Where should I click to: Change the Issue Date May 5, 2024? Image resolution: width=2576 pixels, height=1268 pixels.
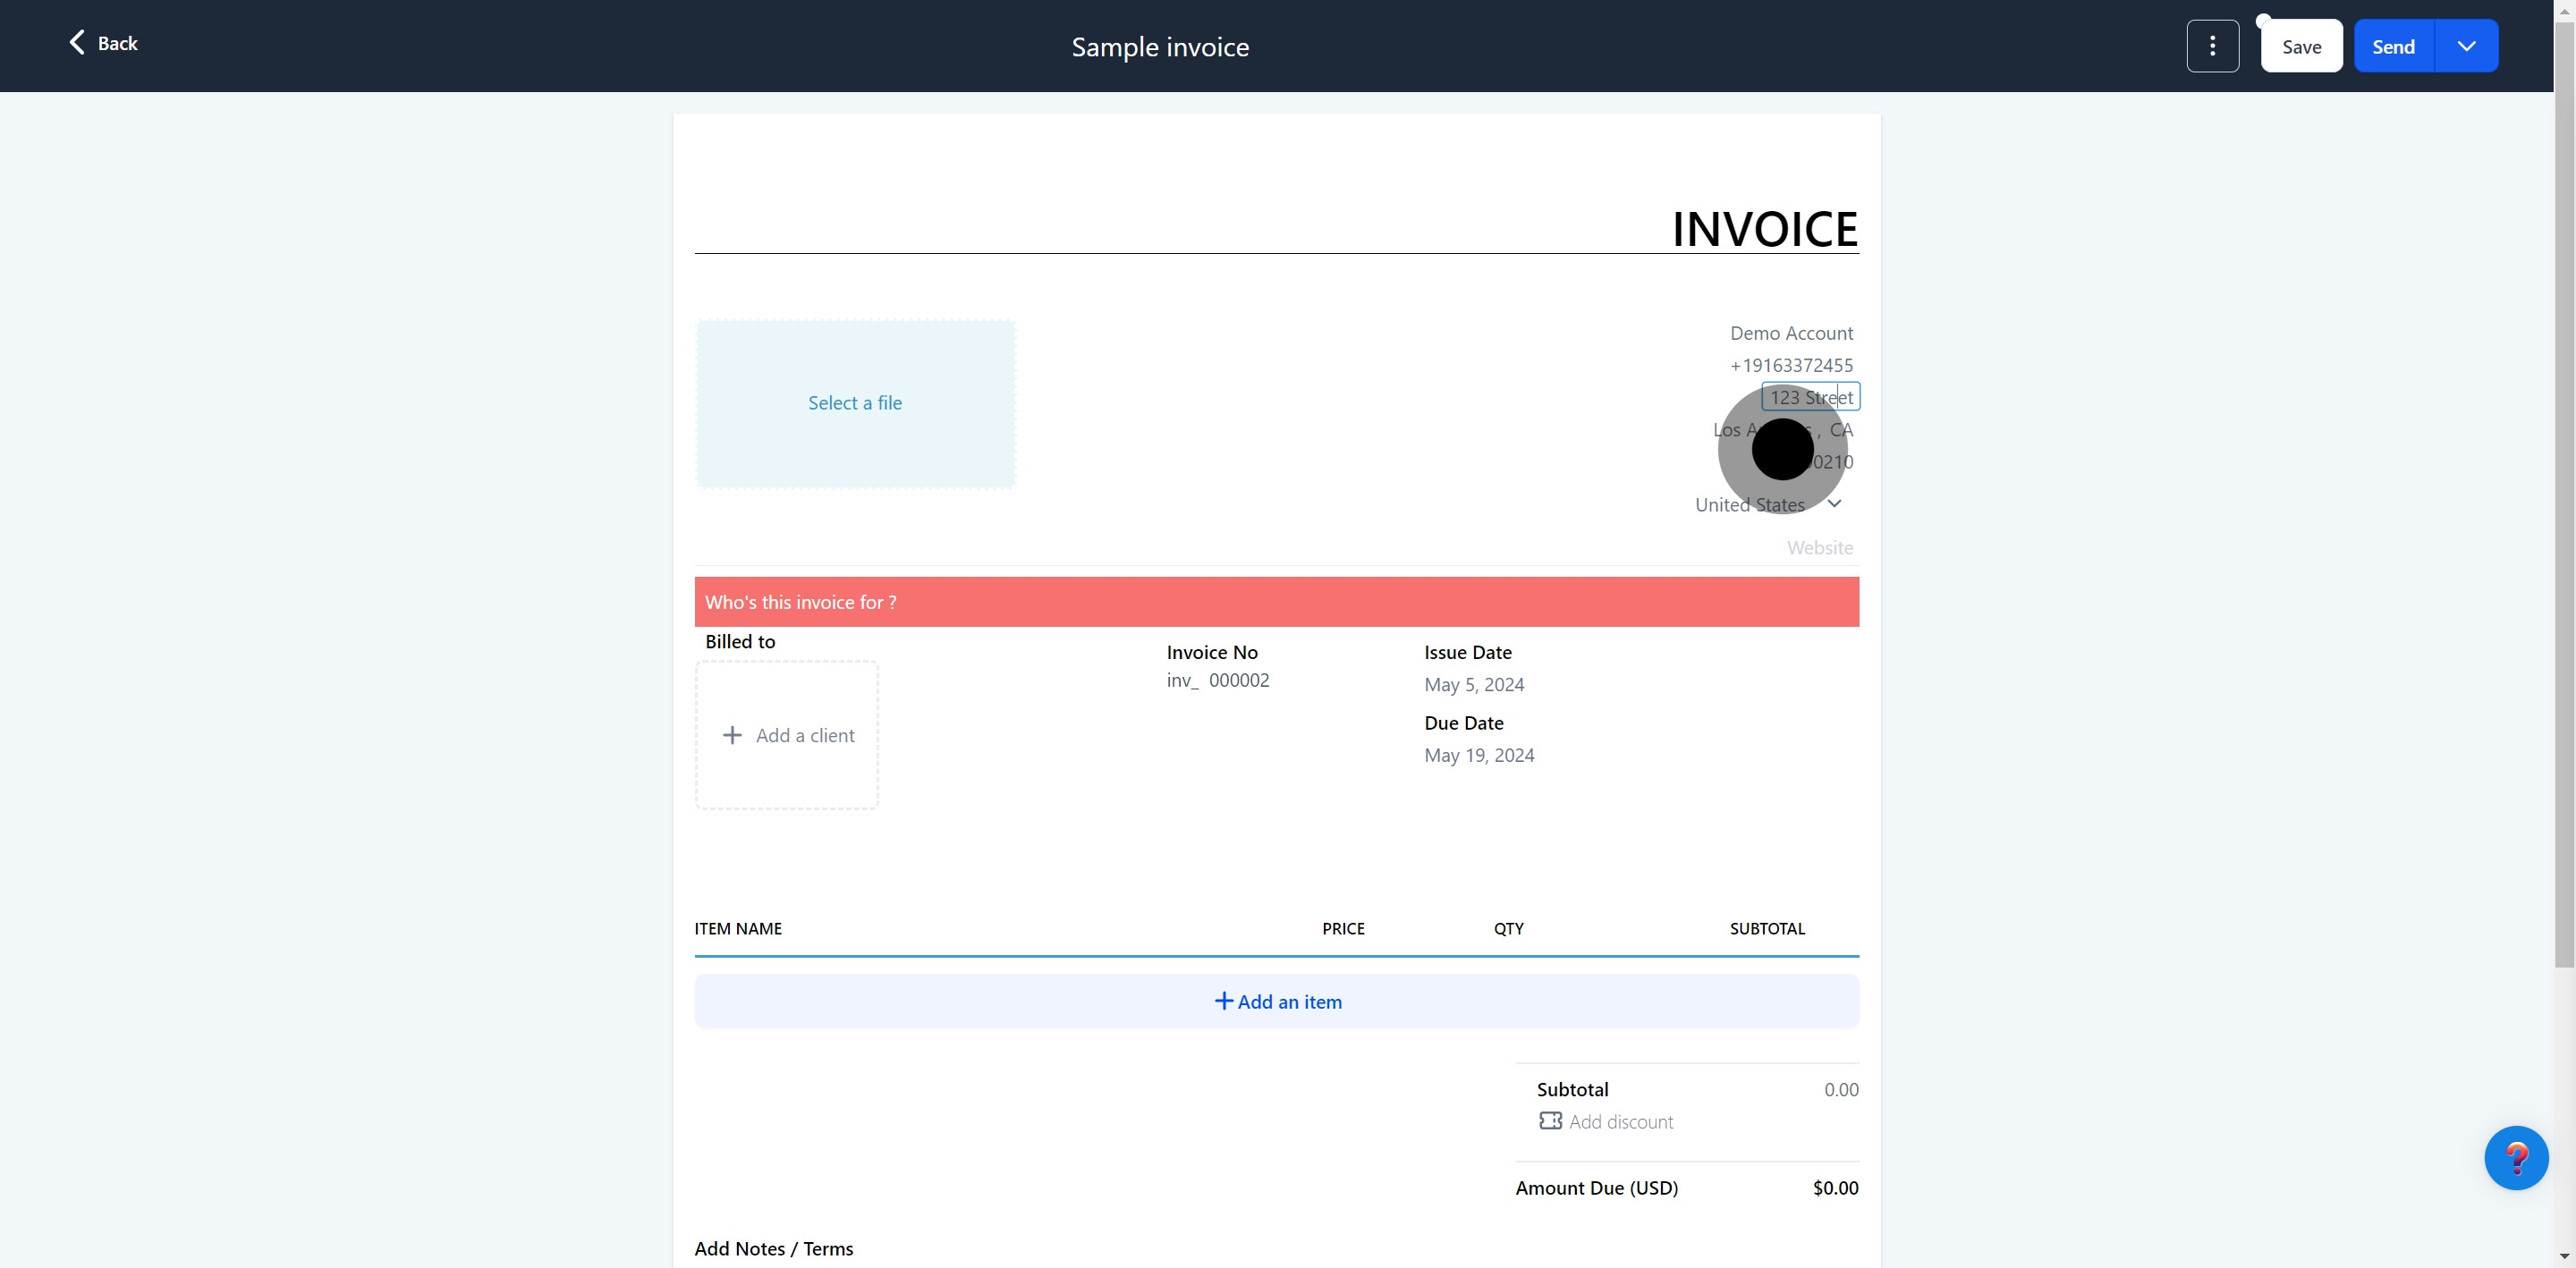[1474, 685]
